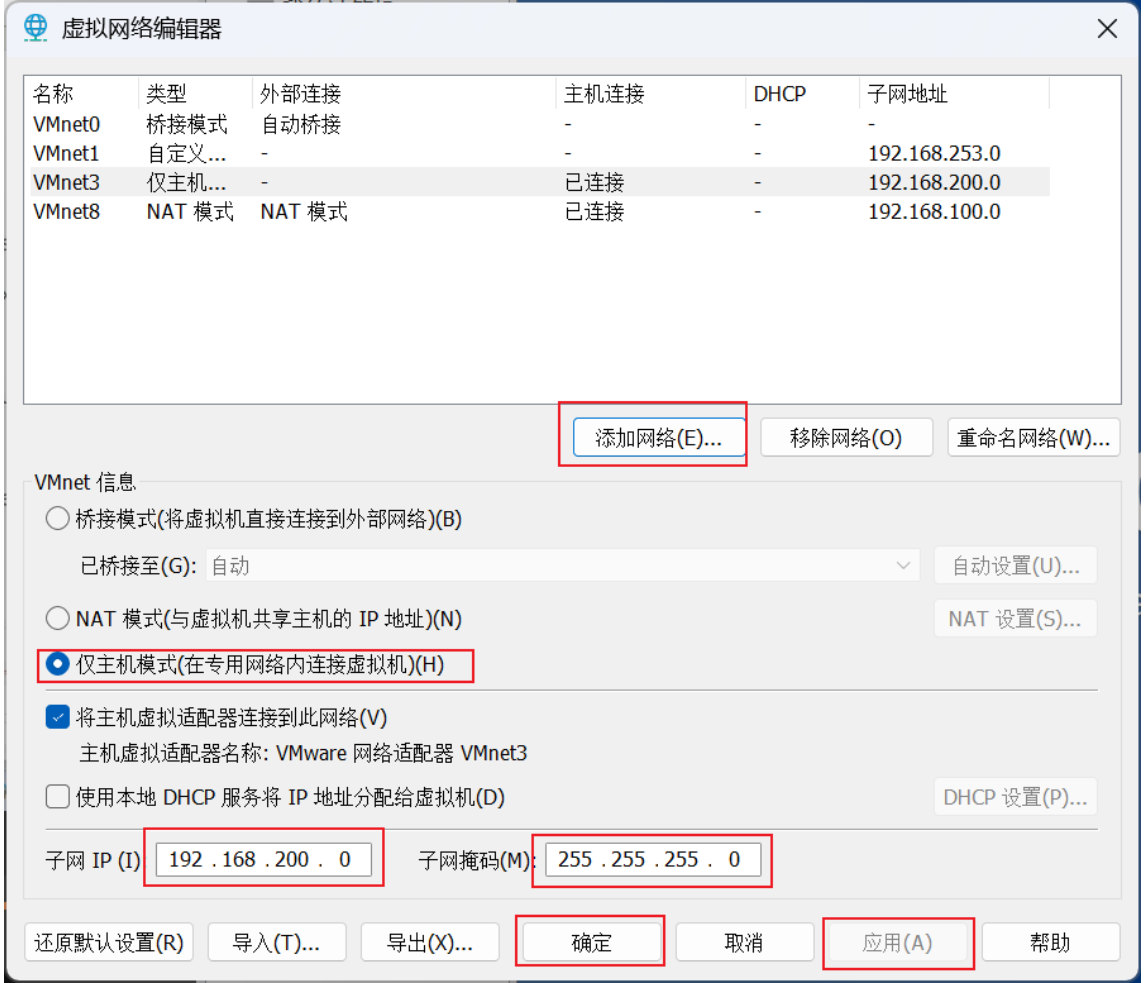
Task: Click 还原默认设置(R) button
Action: pos(109,942)
